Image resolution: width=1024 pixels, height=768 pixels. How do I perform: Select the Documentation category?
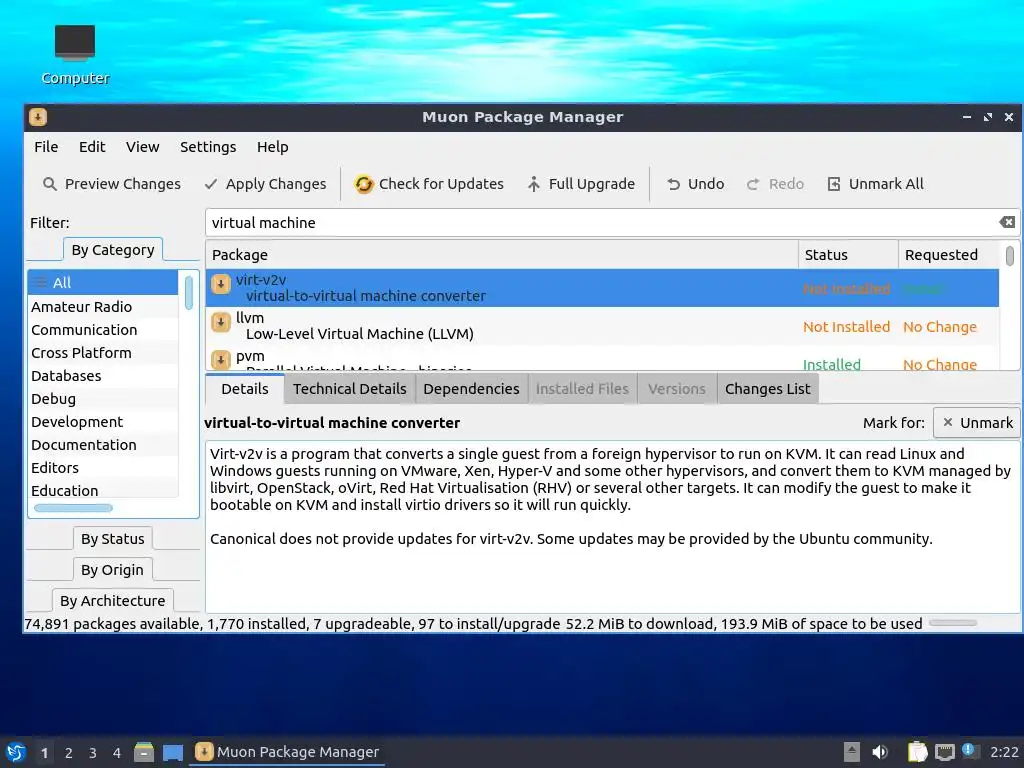103,445
